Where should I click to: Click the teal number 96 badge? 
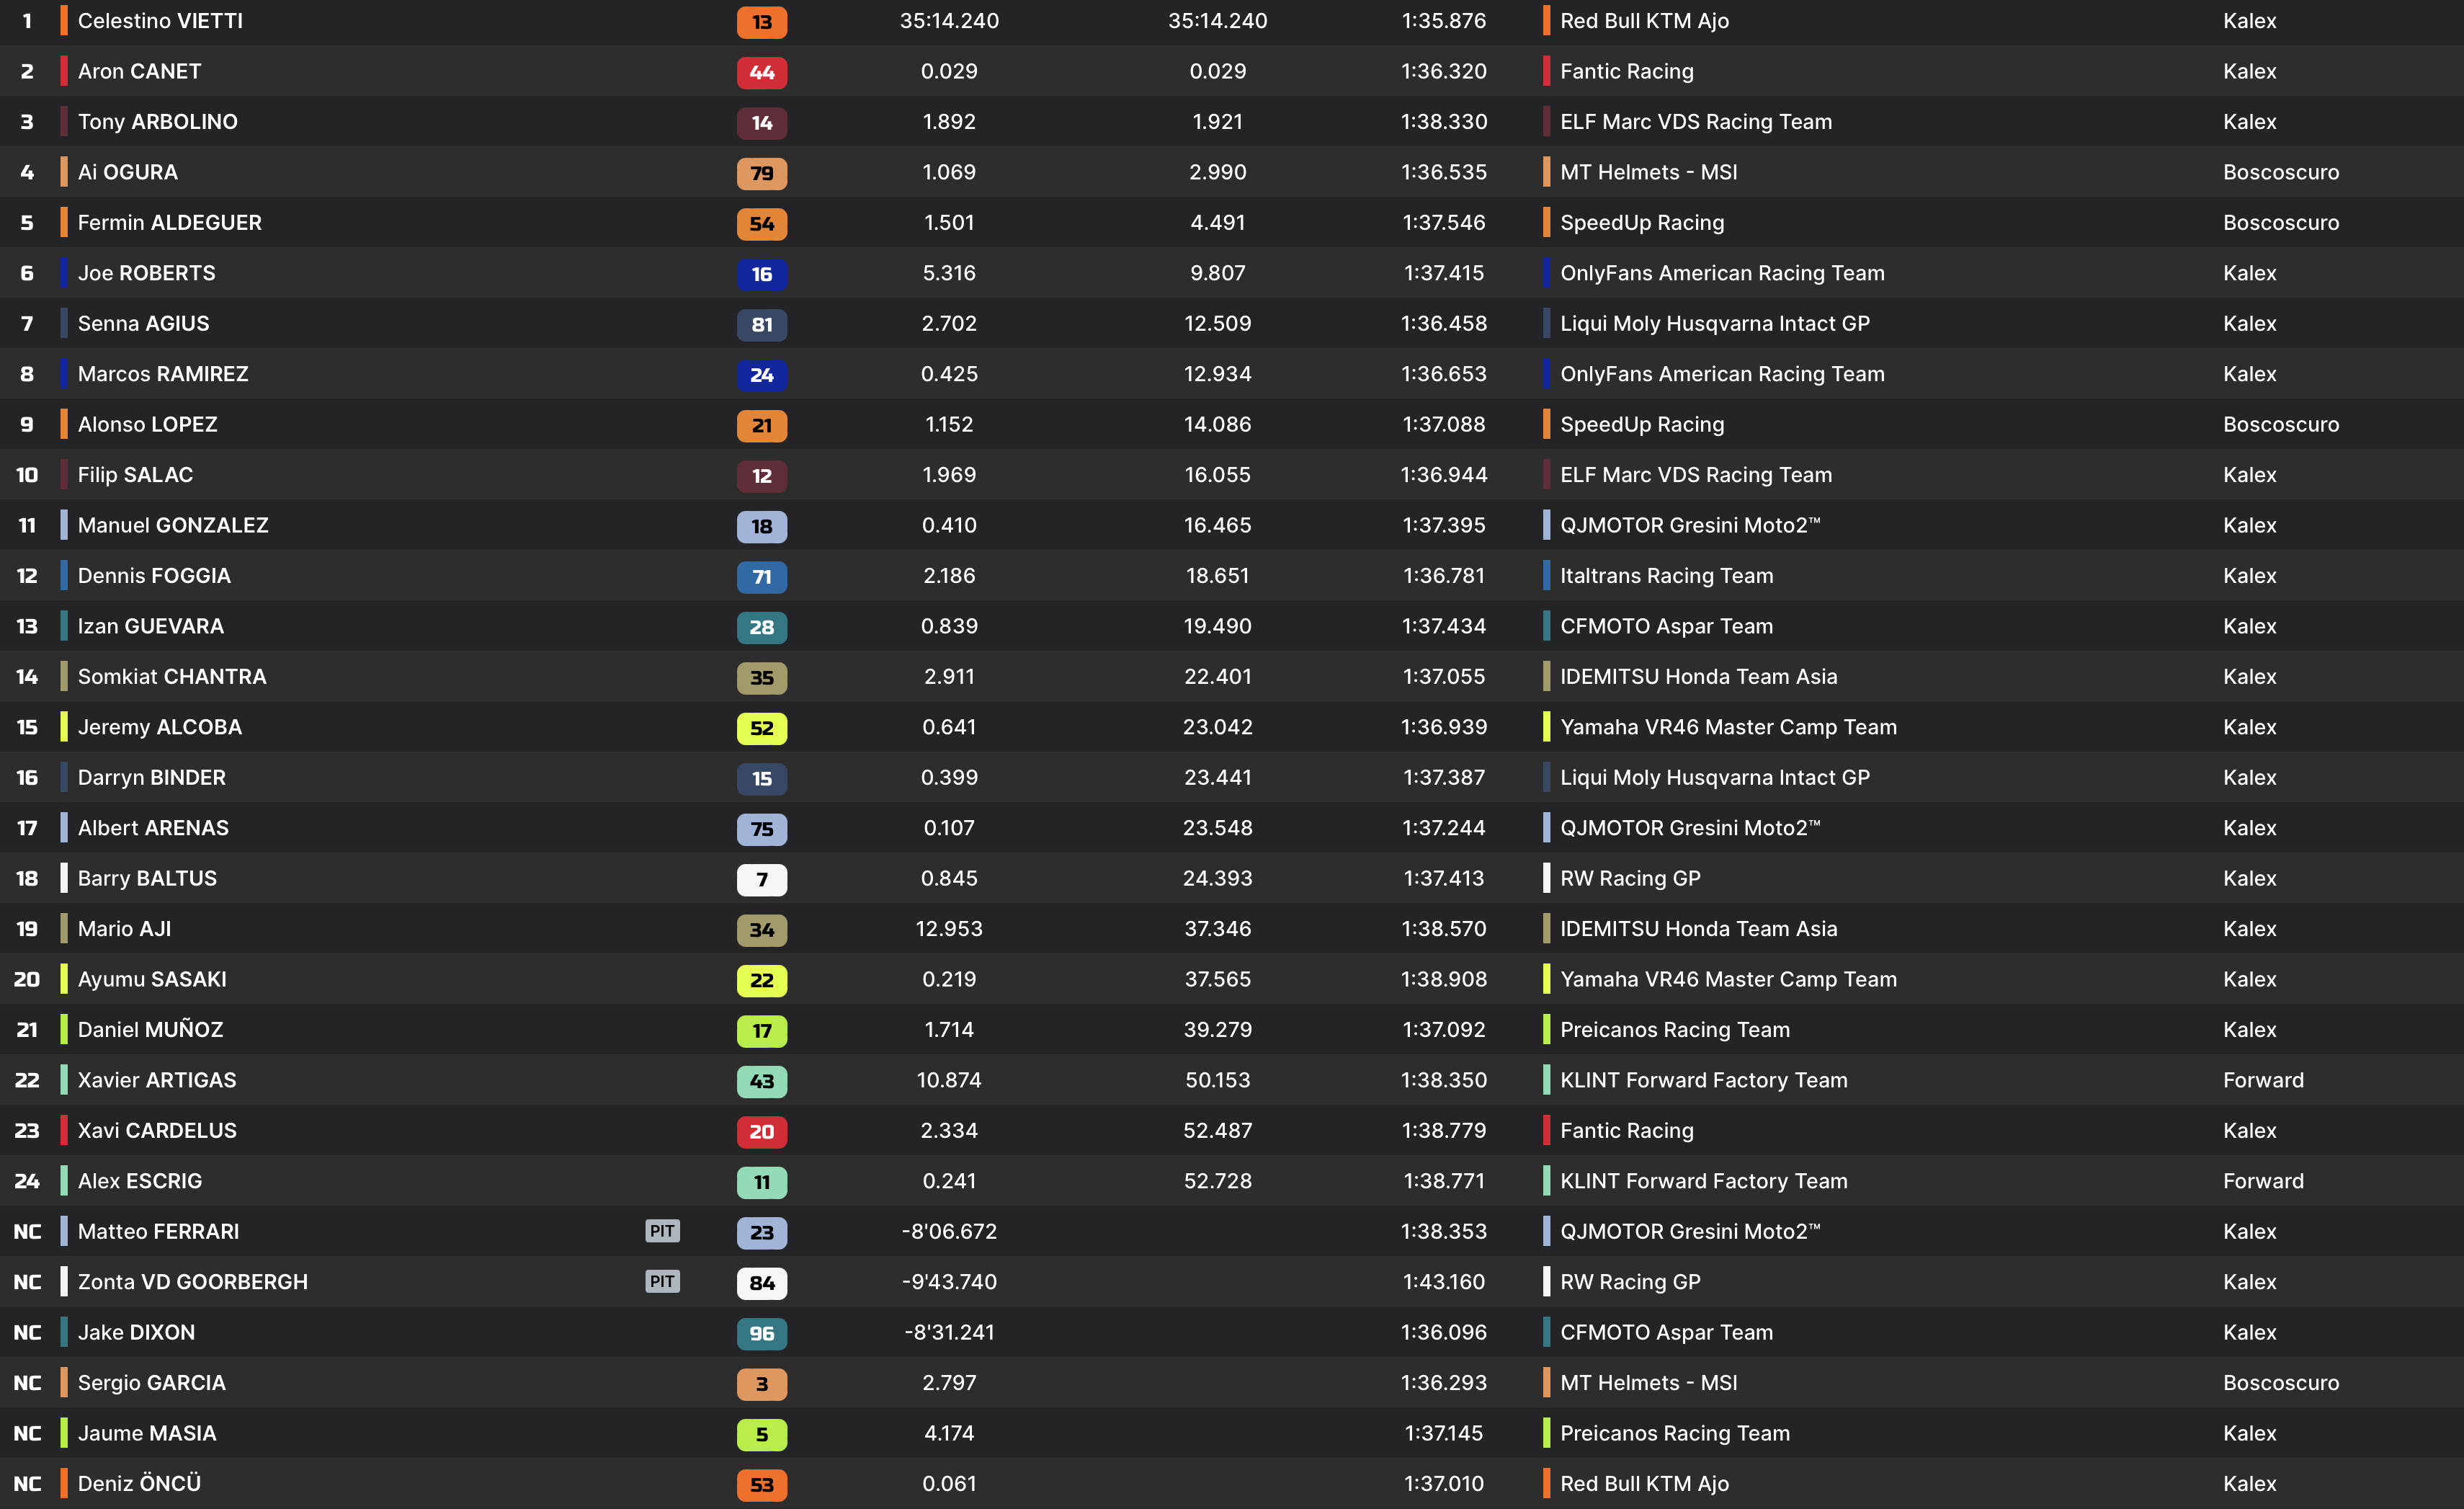point(761,1333)
